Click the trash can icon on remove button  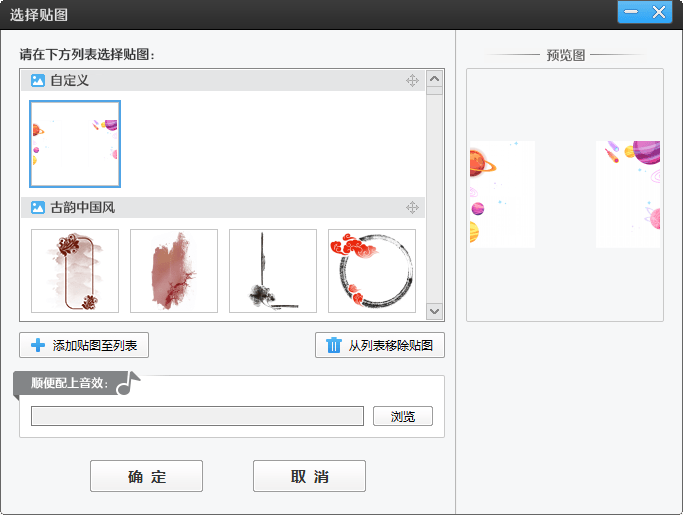[x=334, y=345]
